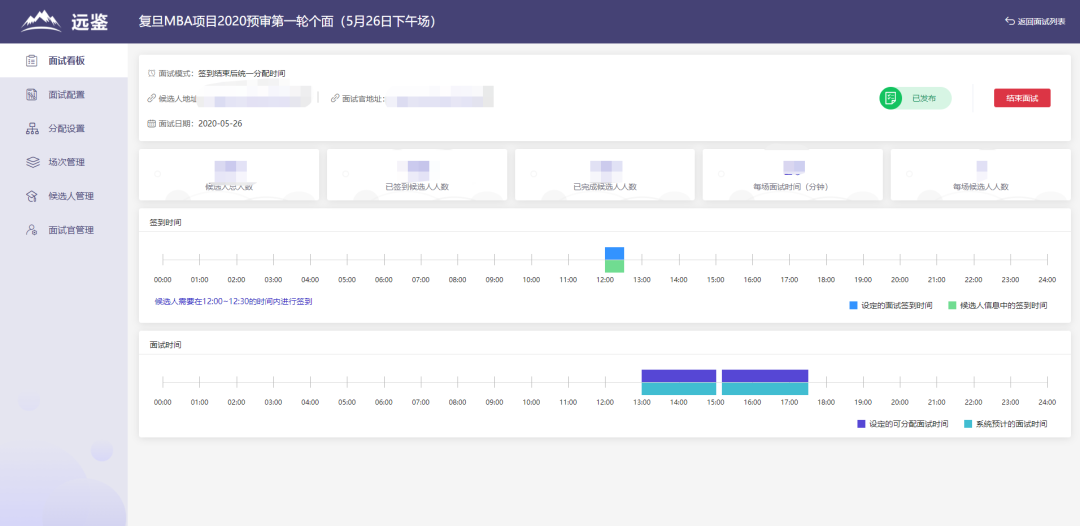This screenshot has height=526, width=1080.
Task: Toggle the 已发布 publish status switch
Action: (x=915, y=98)
